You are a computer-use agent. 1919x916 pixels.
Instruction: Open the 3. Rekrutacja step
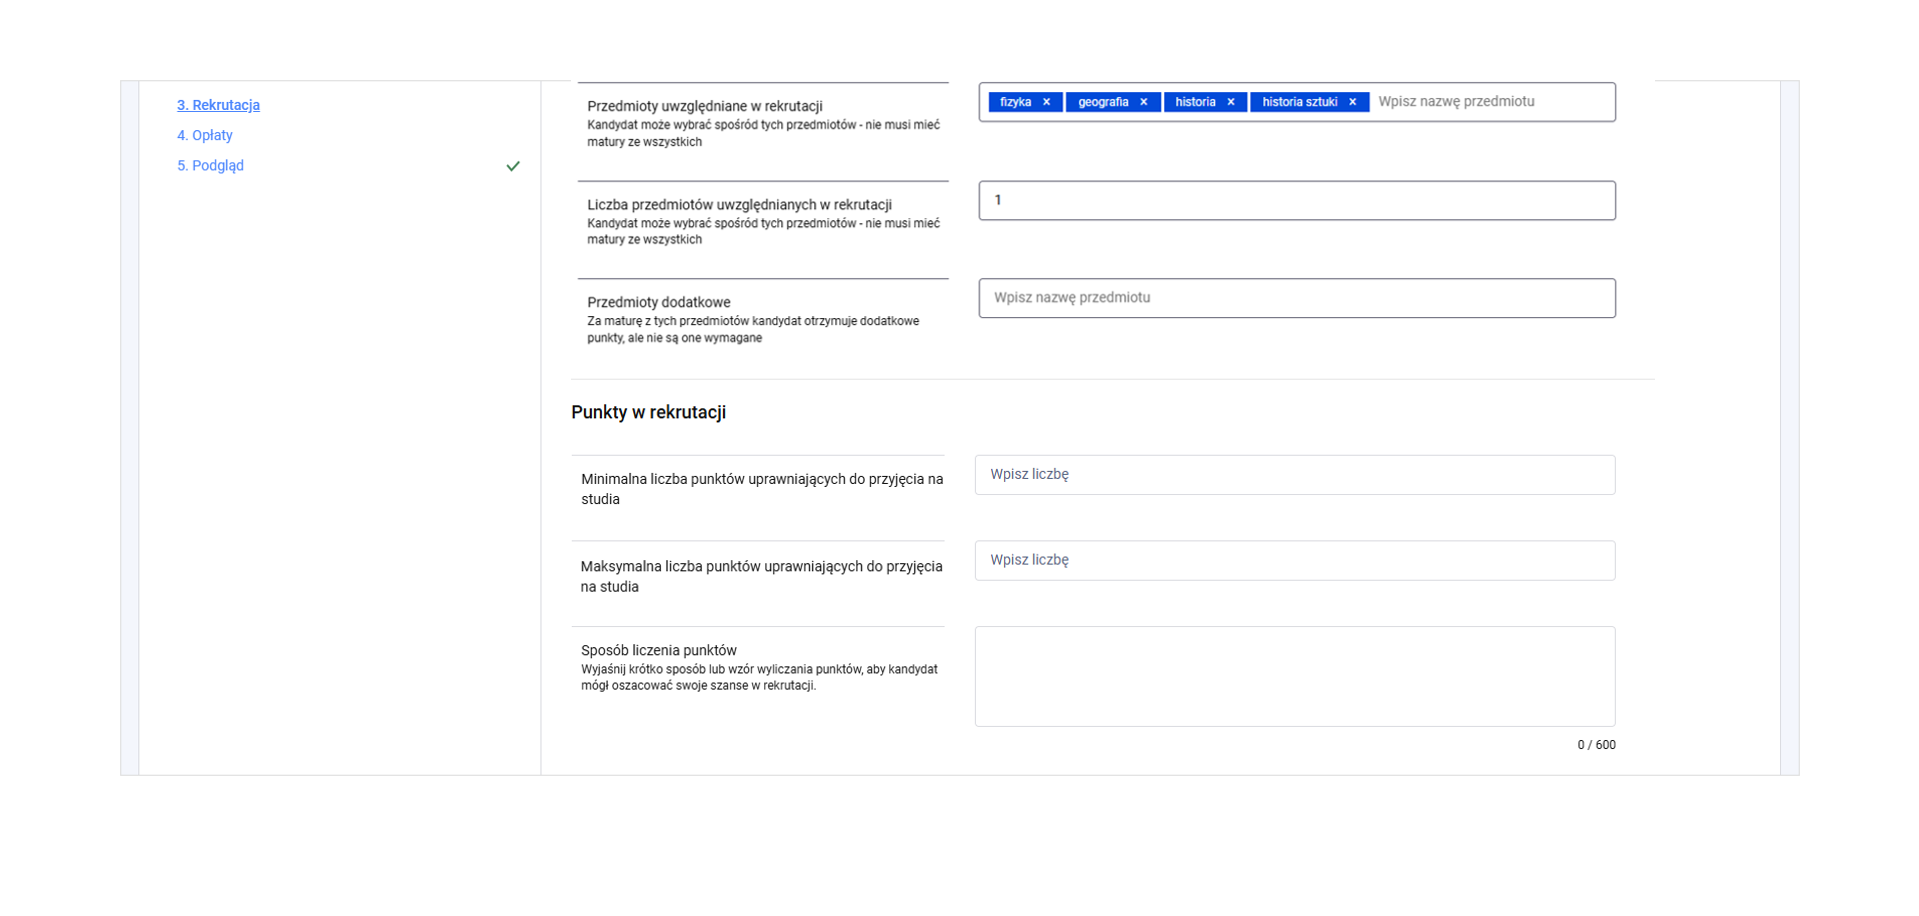coord(218,105)
